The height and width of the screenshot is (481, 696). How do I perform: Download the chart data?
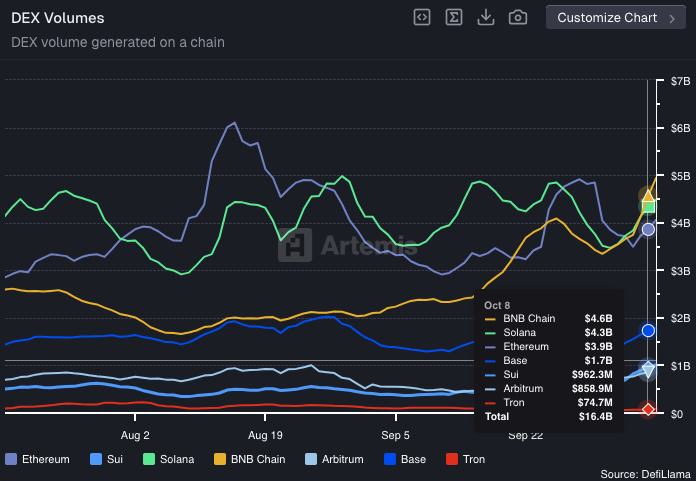(486, 17)
